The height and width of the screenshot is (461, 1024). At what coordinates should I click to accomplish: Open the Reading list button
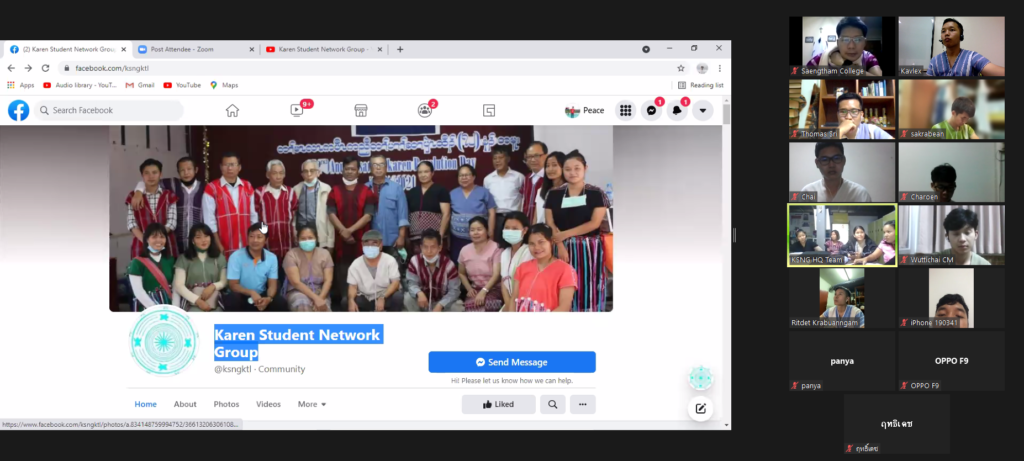[x=700, y=85]
